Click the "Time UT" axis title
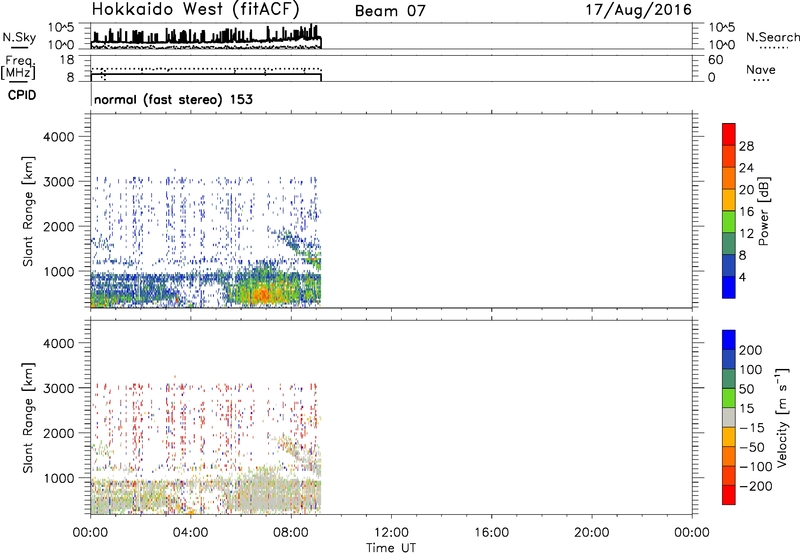Viewport: 800px width, 554px height. coord(391,548)
